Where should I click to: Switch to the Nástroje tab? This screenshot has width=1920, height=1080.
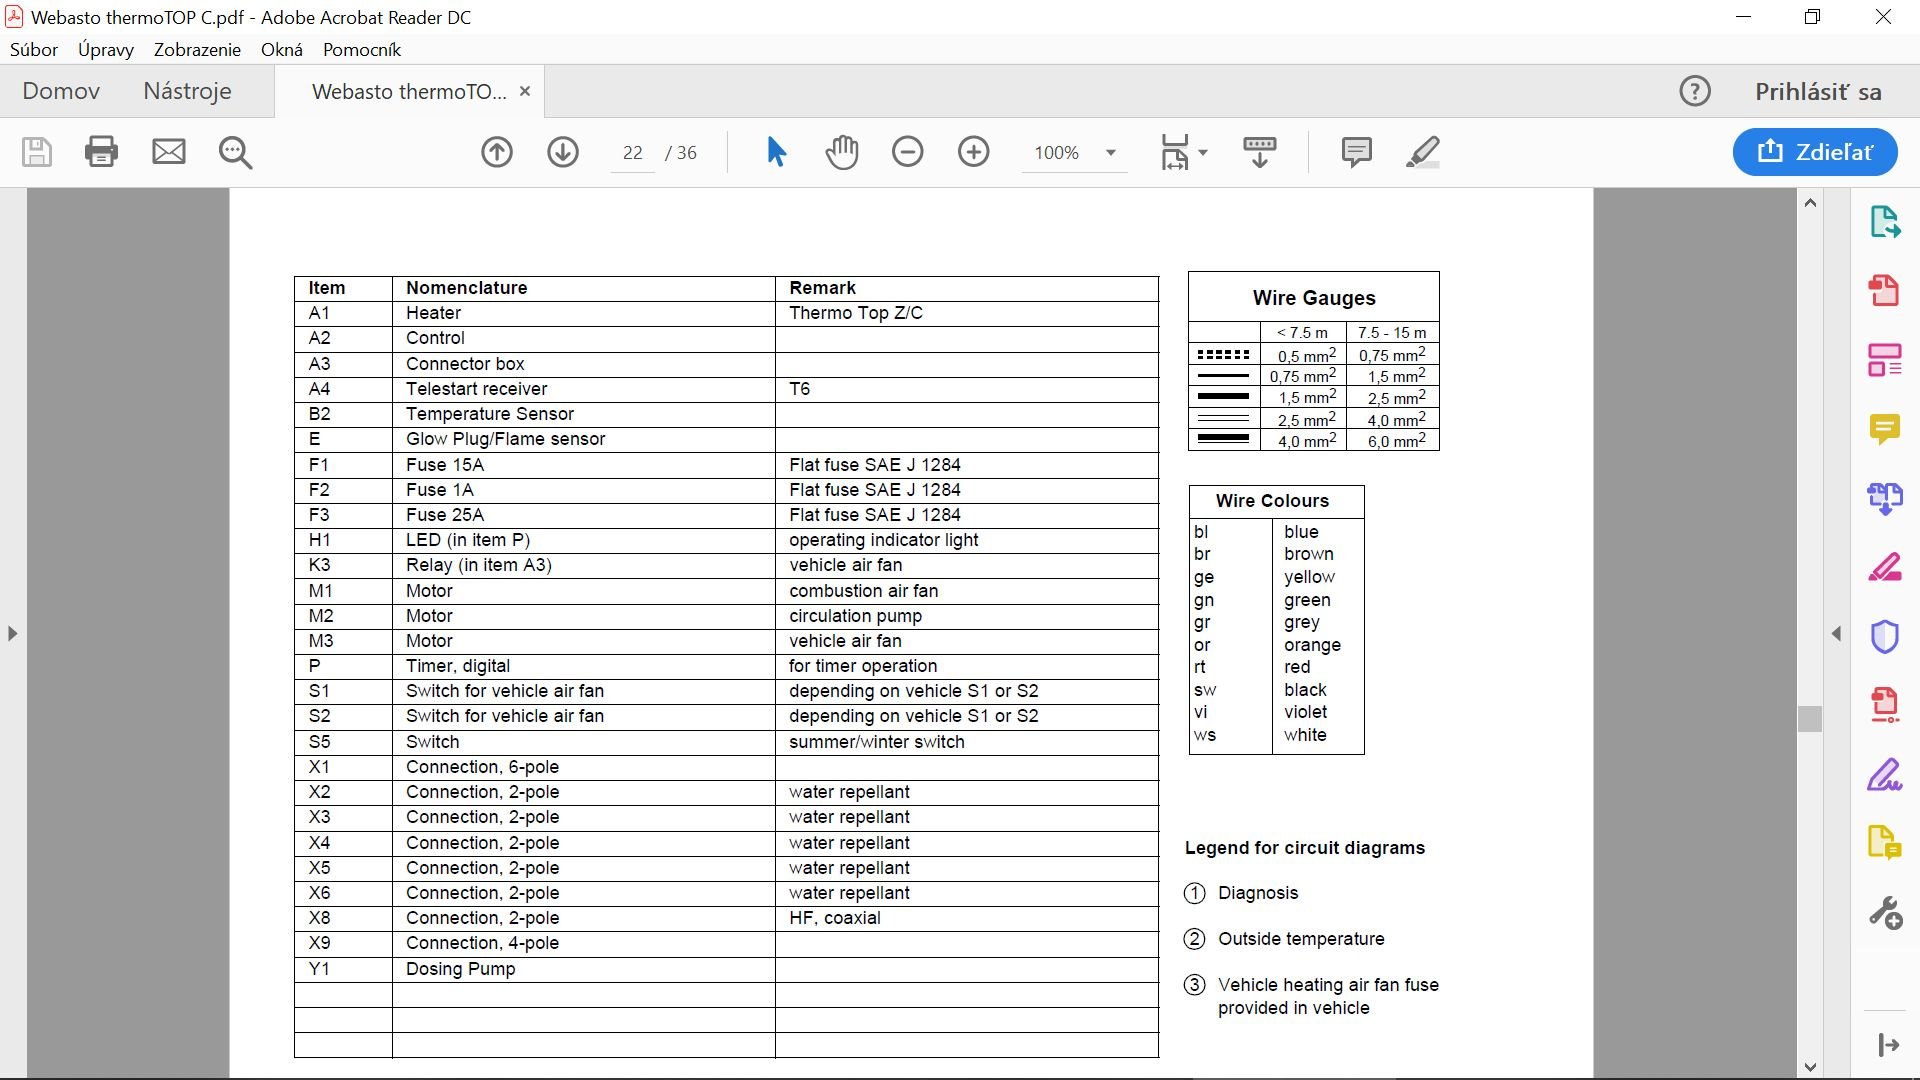pyautogui.click(x=187, y=91)
